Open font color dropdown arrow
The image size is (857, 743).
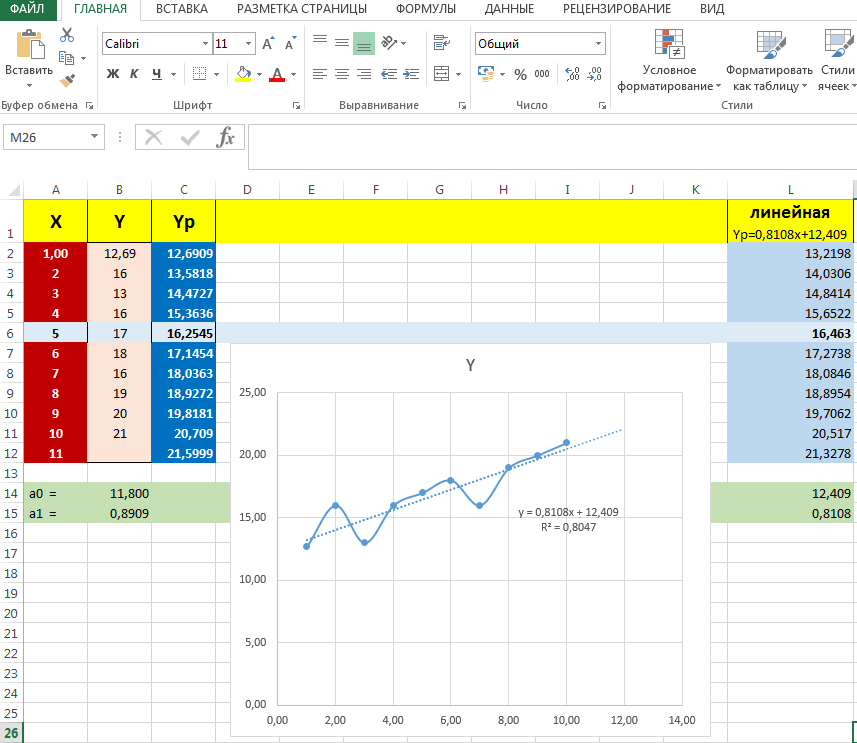click(294, 74)
